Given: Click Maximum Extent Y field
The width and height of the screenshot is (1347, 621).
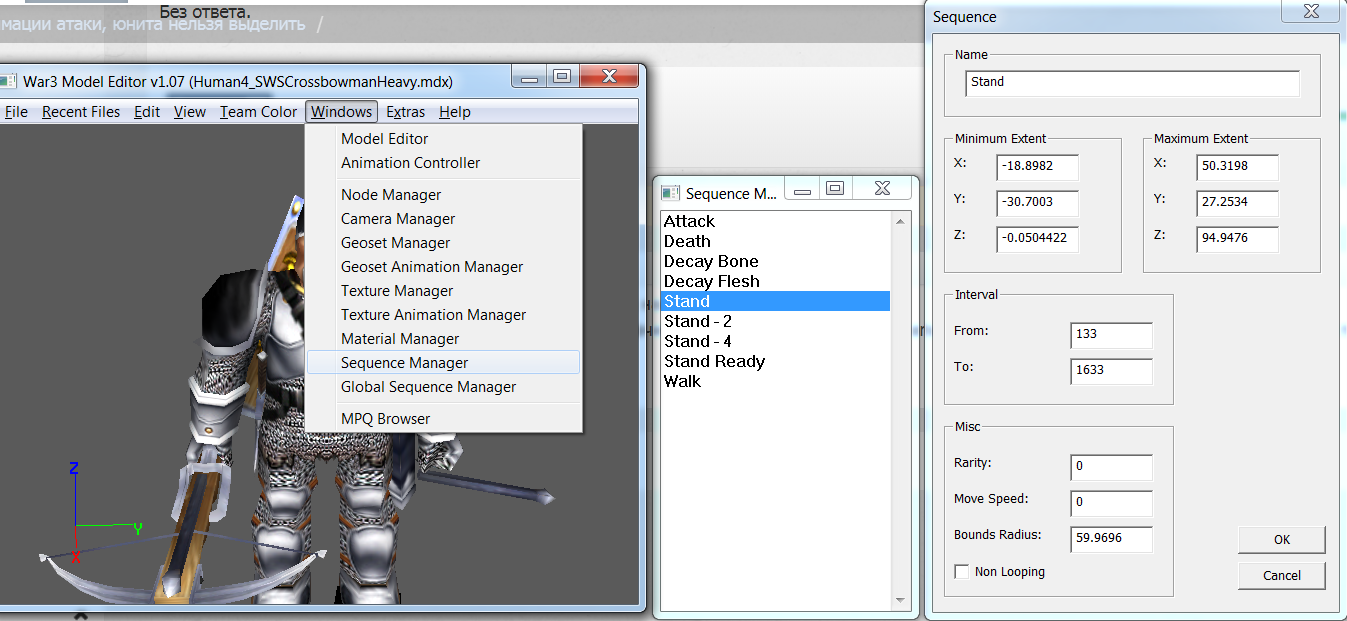Looking at the screenshot, I should [1237, 204].
